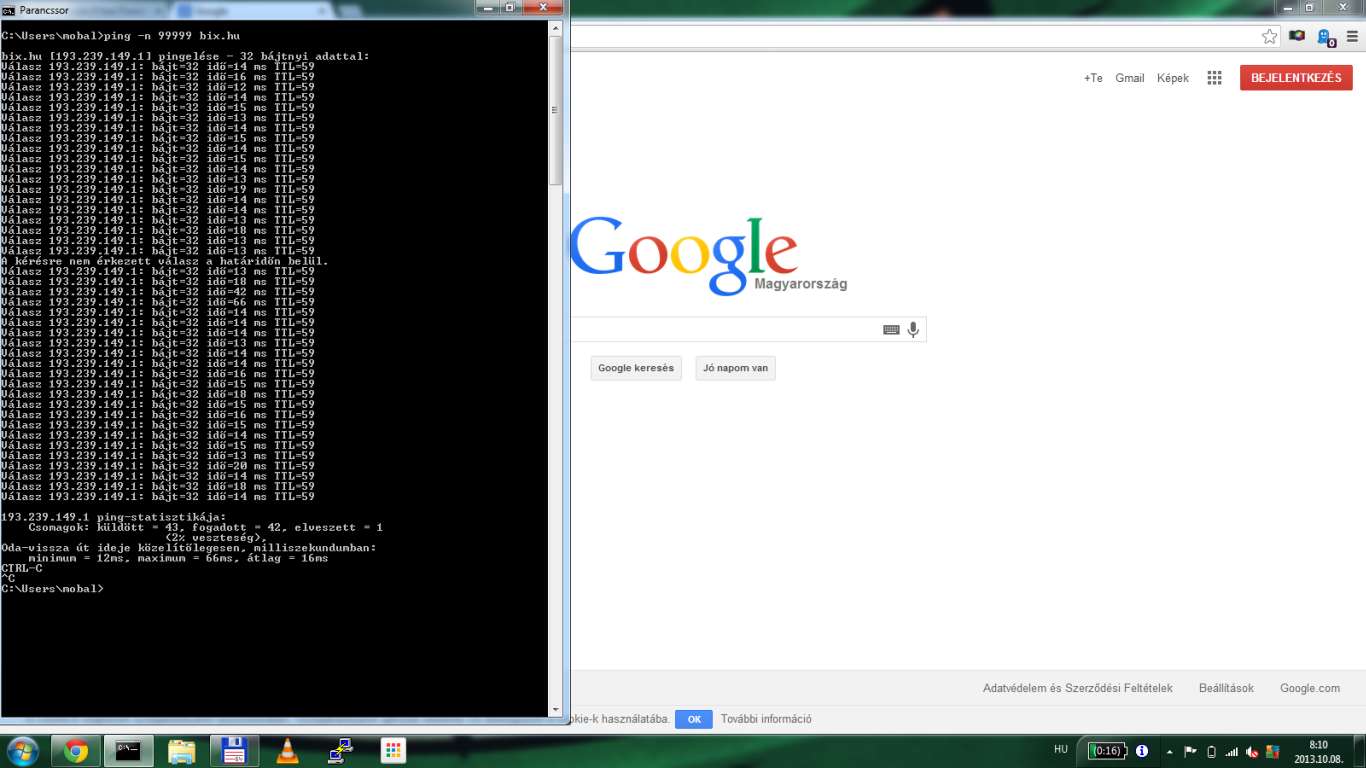This screenshot has height=768, width=1366.
Task: Open the colored grid app in the taskbar
Action: [x=393, y=751]
